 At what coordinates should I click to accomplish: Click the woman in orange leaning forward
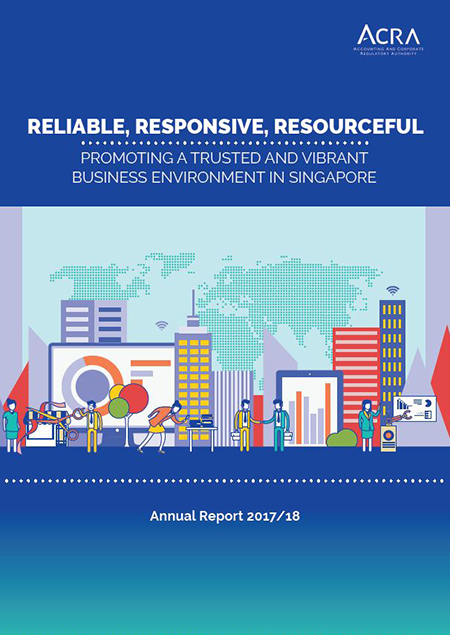tap(162, 426)
